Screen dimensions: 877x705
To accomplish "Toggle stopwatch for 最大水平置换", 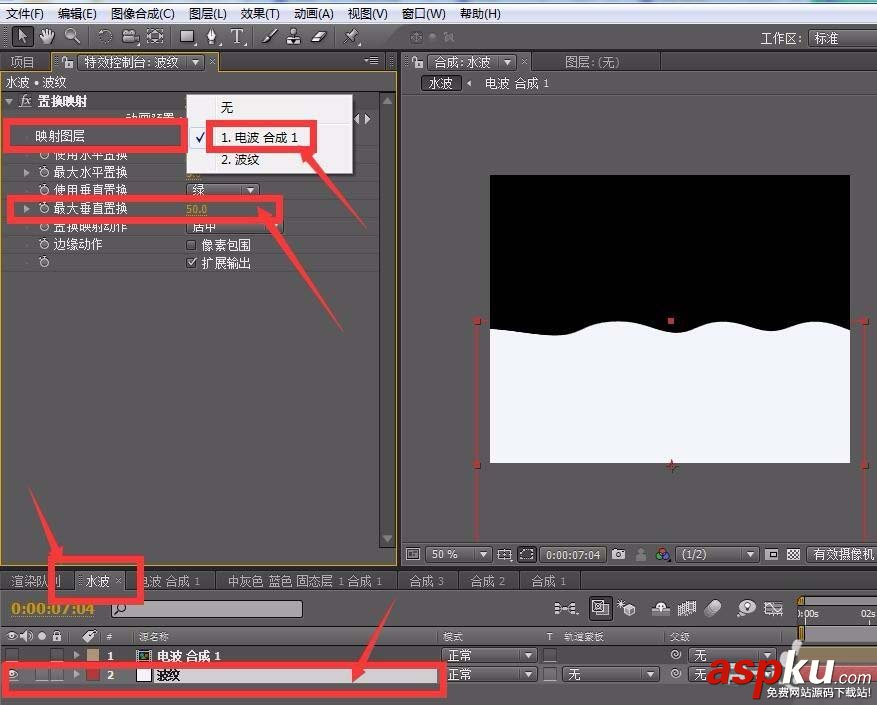I will 44,172.
